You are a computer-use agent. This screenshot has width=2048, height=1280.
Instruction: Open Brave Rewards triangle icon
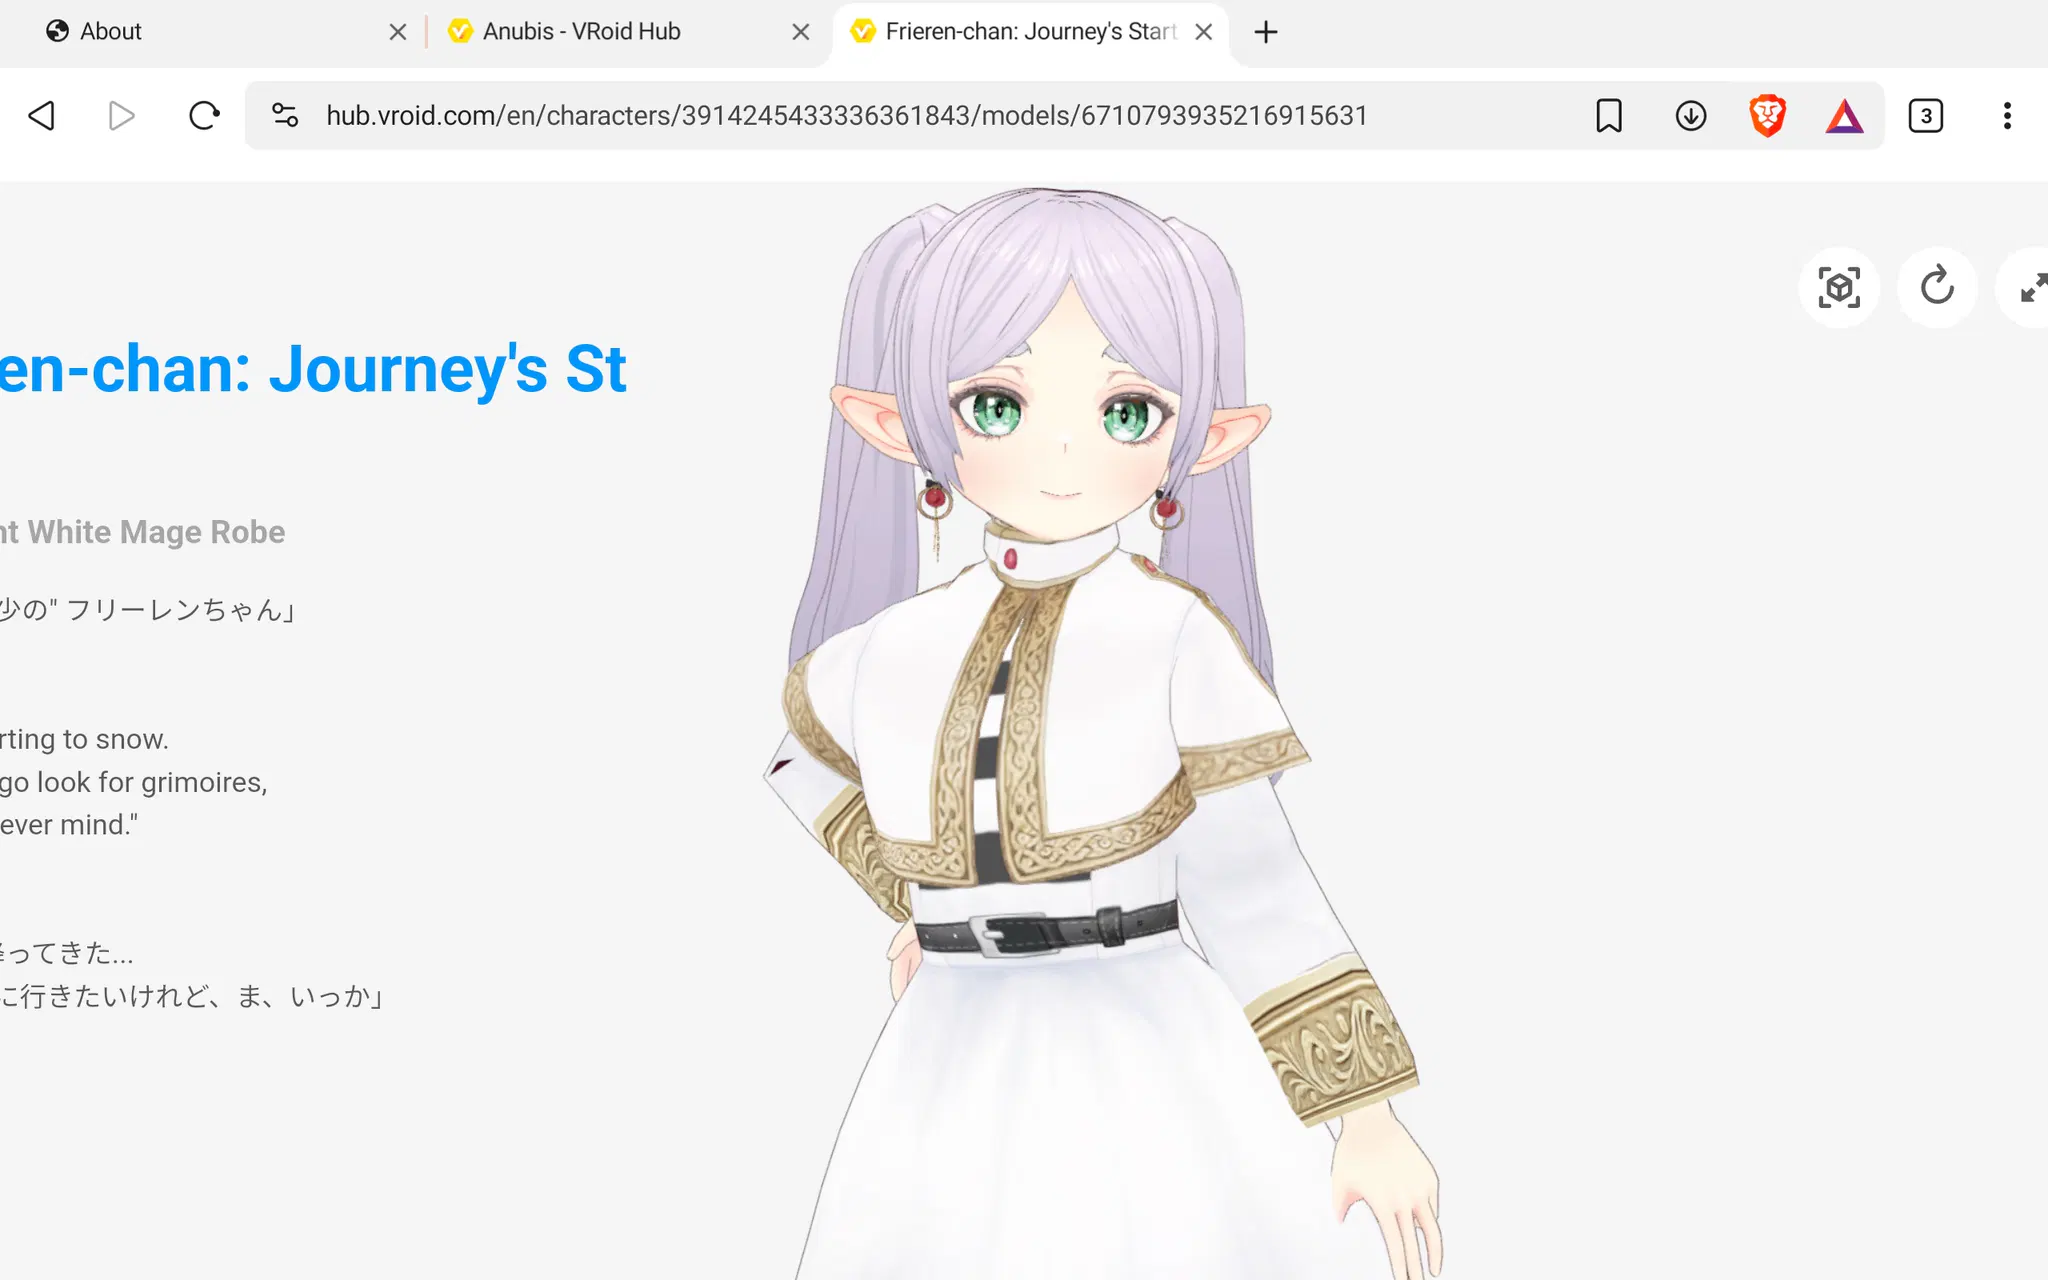coord(1845,116)
